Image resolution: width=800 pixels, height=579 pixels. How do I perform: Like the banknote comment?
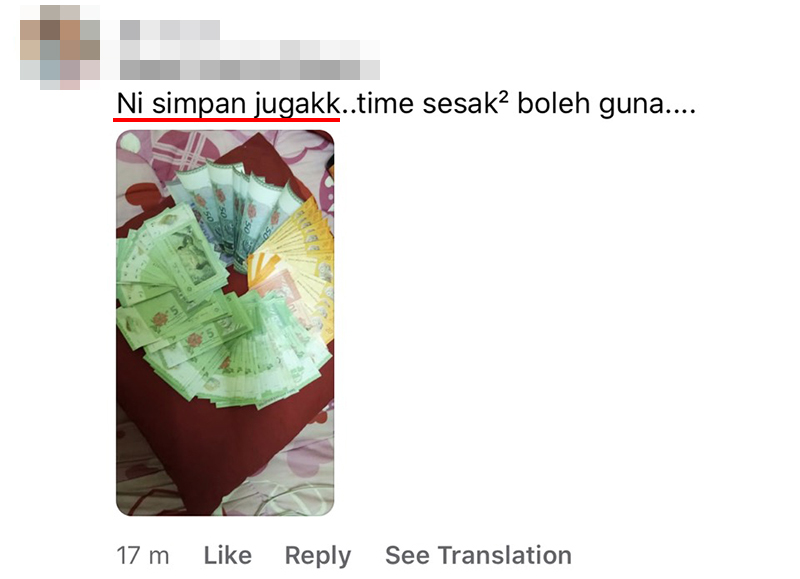(x=228, y=555)
